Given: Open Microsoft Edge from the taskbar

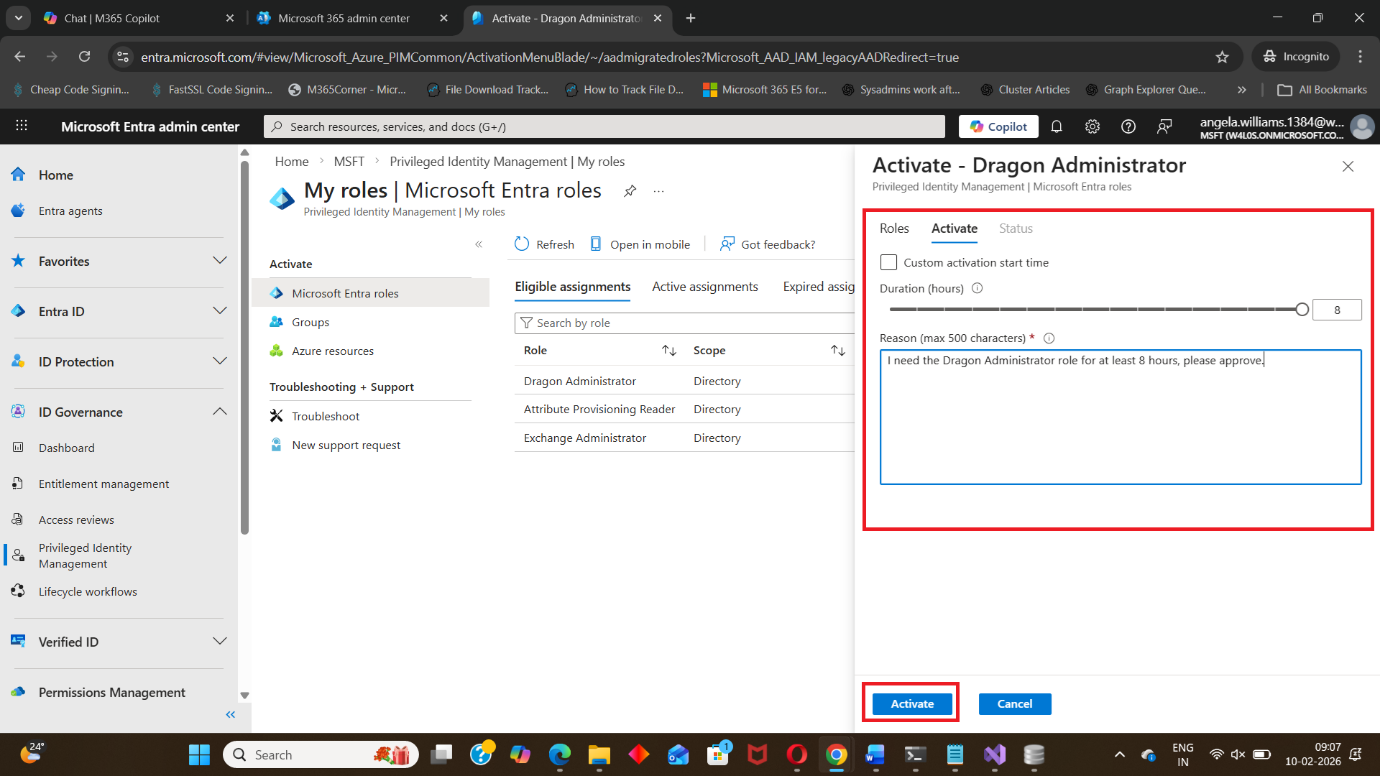Looking at the screenshot, I should pyautogui.click(x=559, y=754).
